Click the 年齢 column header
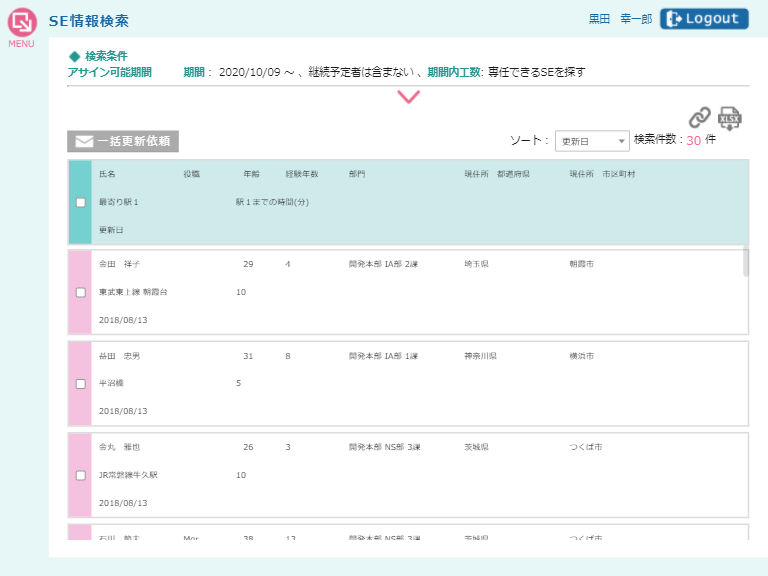768x576 pixels. click(x=251, y=174)
